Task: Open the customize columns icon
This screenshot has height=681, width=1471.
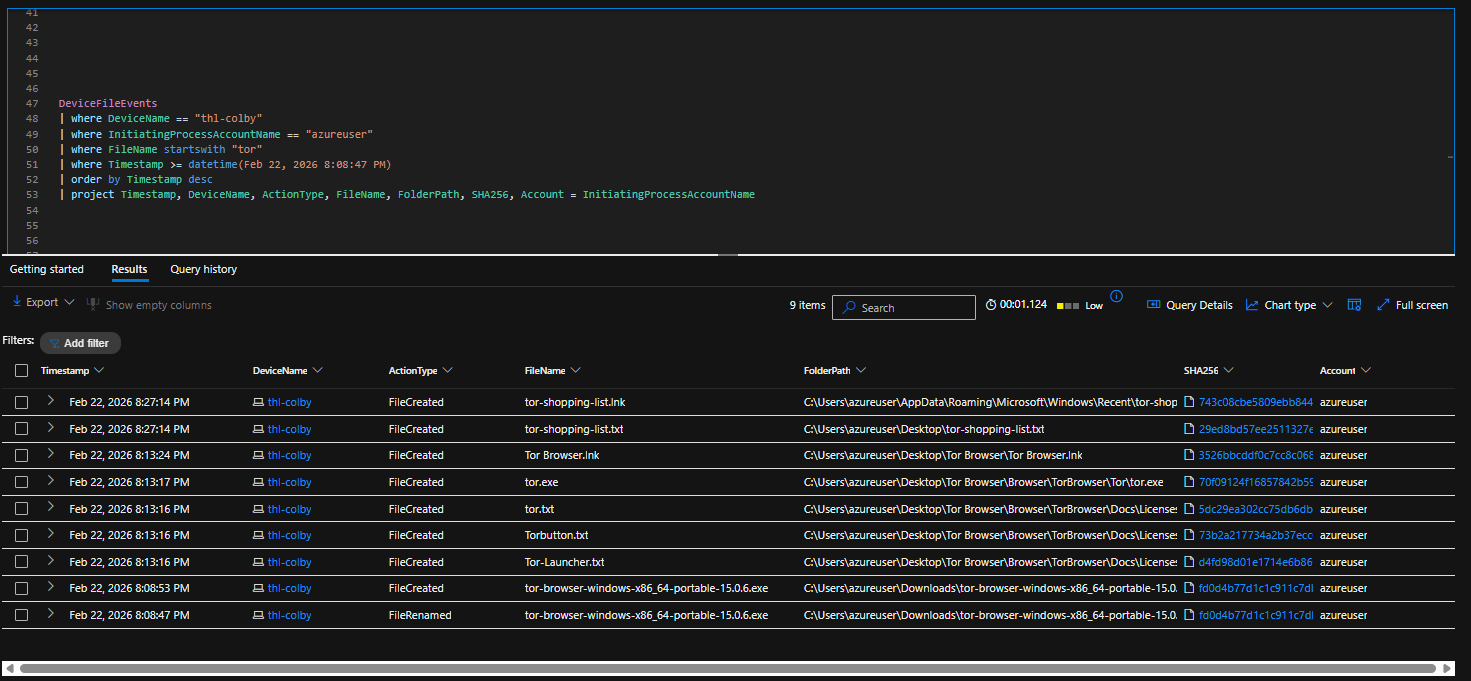Action: pos(1354,305)
